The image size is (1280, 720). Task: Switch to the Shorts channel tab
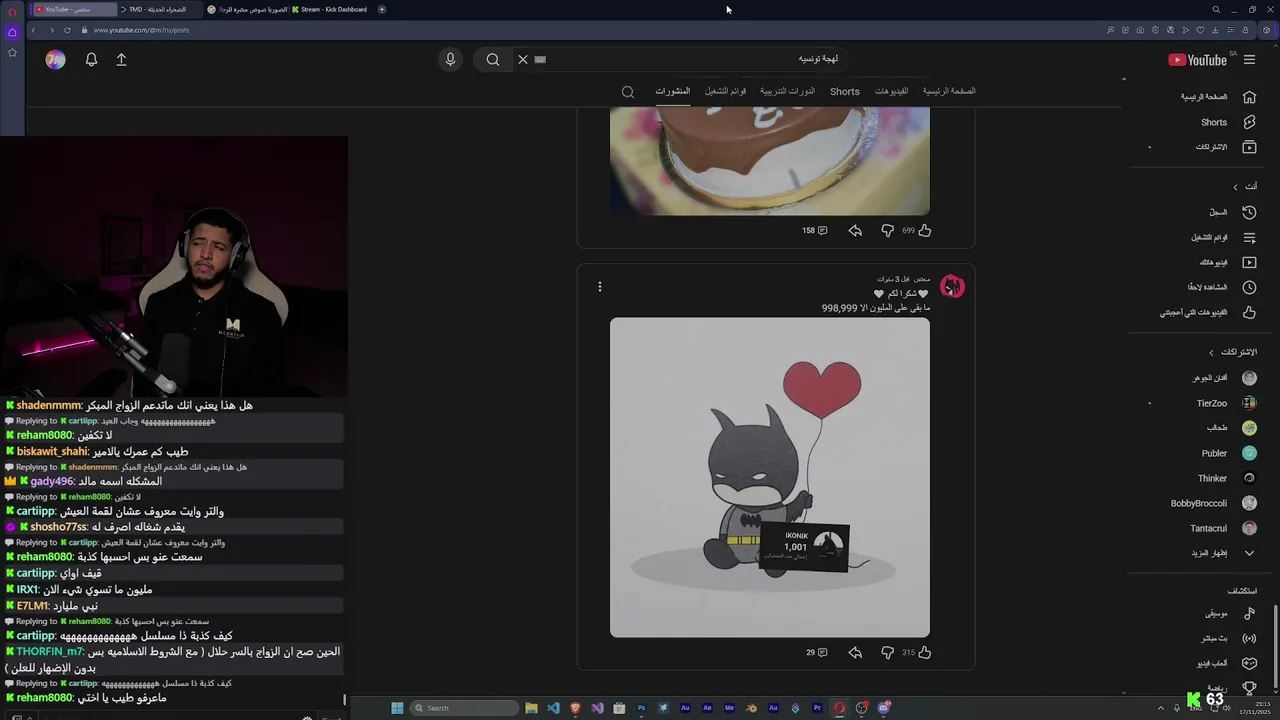(845, 91)
